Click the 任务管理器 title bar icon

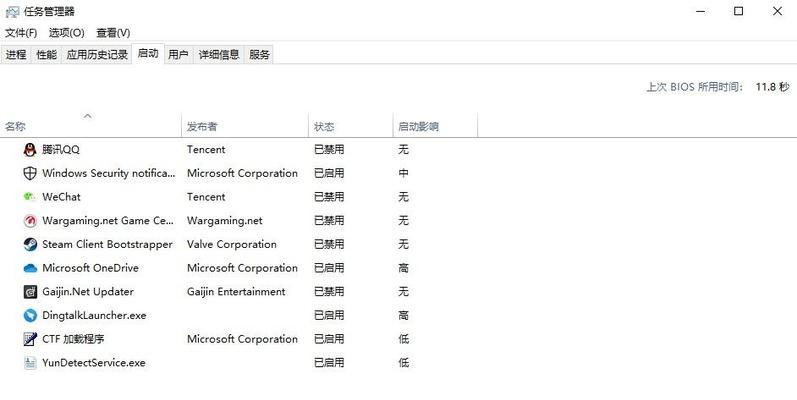click(x=12, y=11)
